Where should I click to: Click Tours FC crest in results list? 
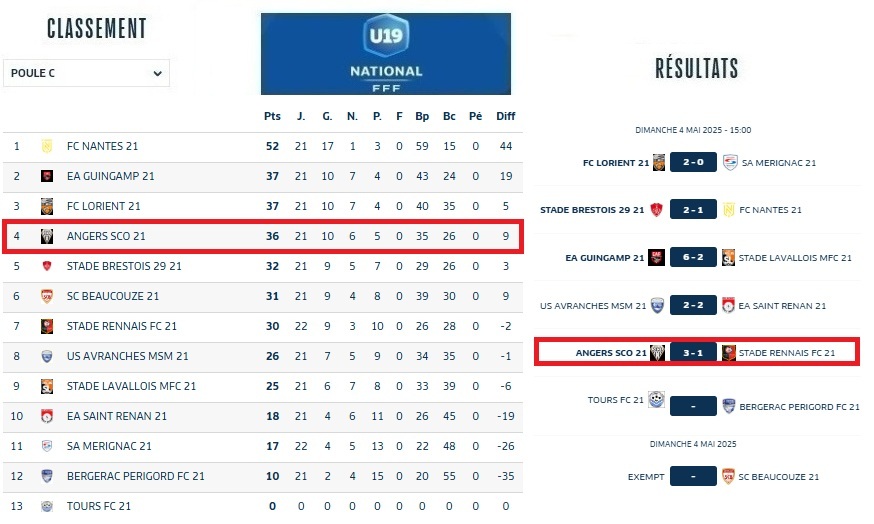[x=655, y=400]
